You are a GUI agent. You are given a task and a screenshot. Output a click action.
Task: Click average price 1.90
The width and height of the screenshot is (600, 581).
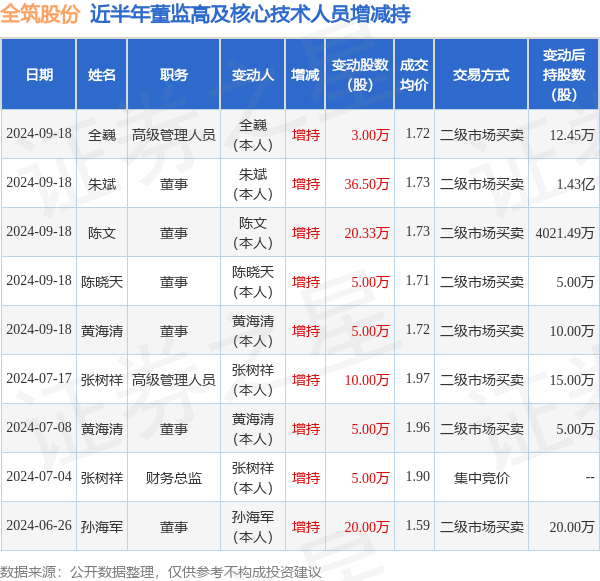418,477
